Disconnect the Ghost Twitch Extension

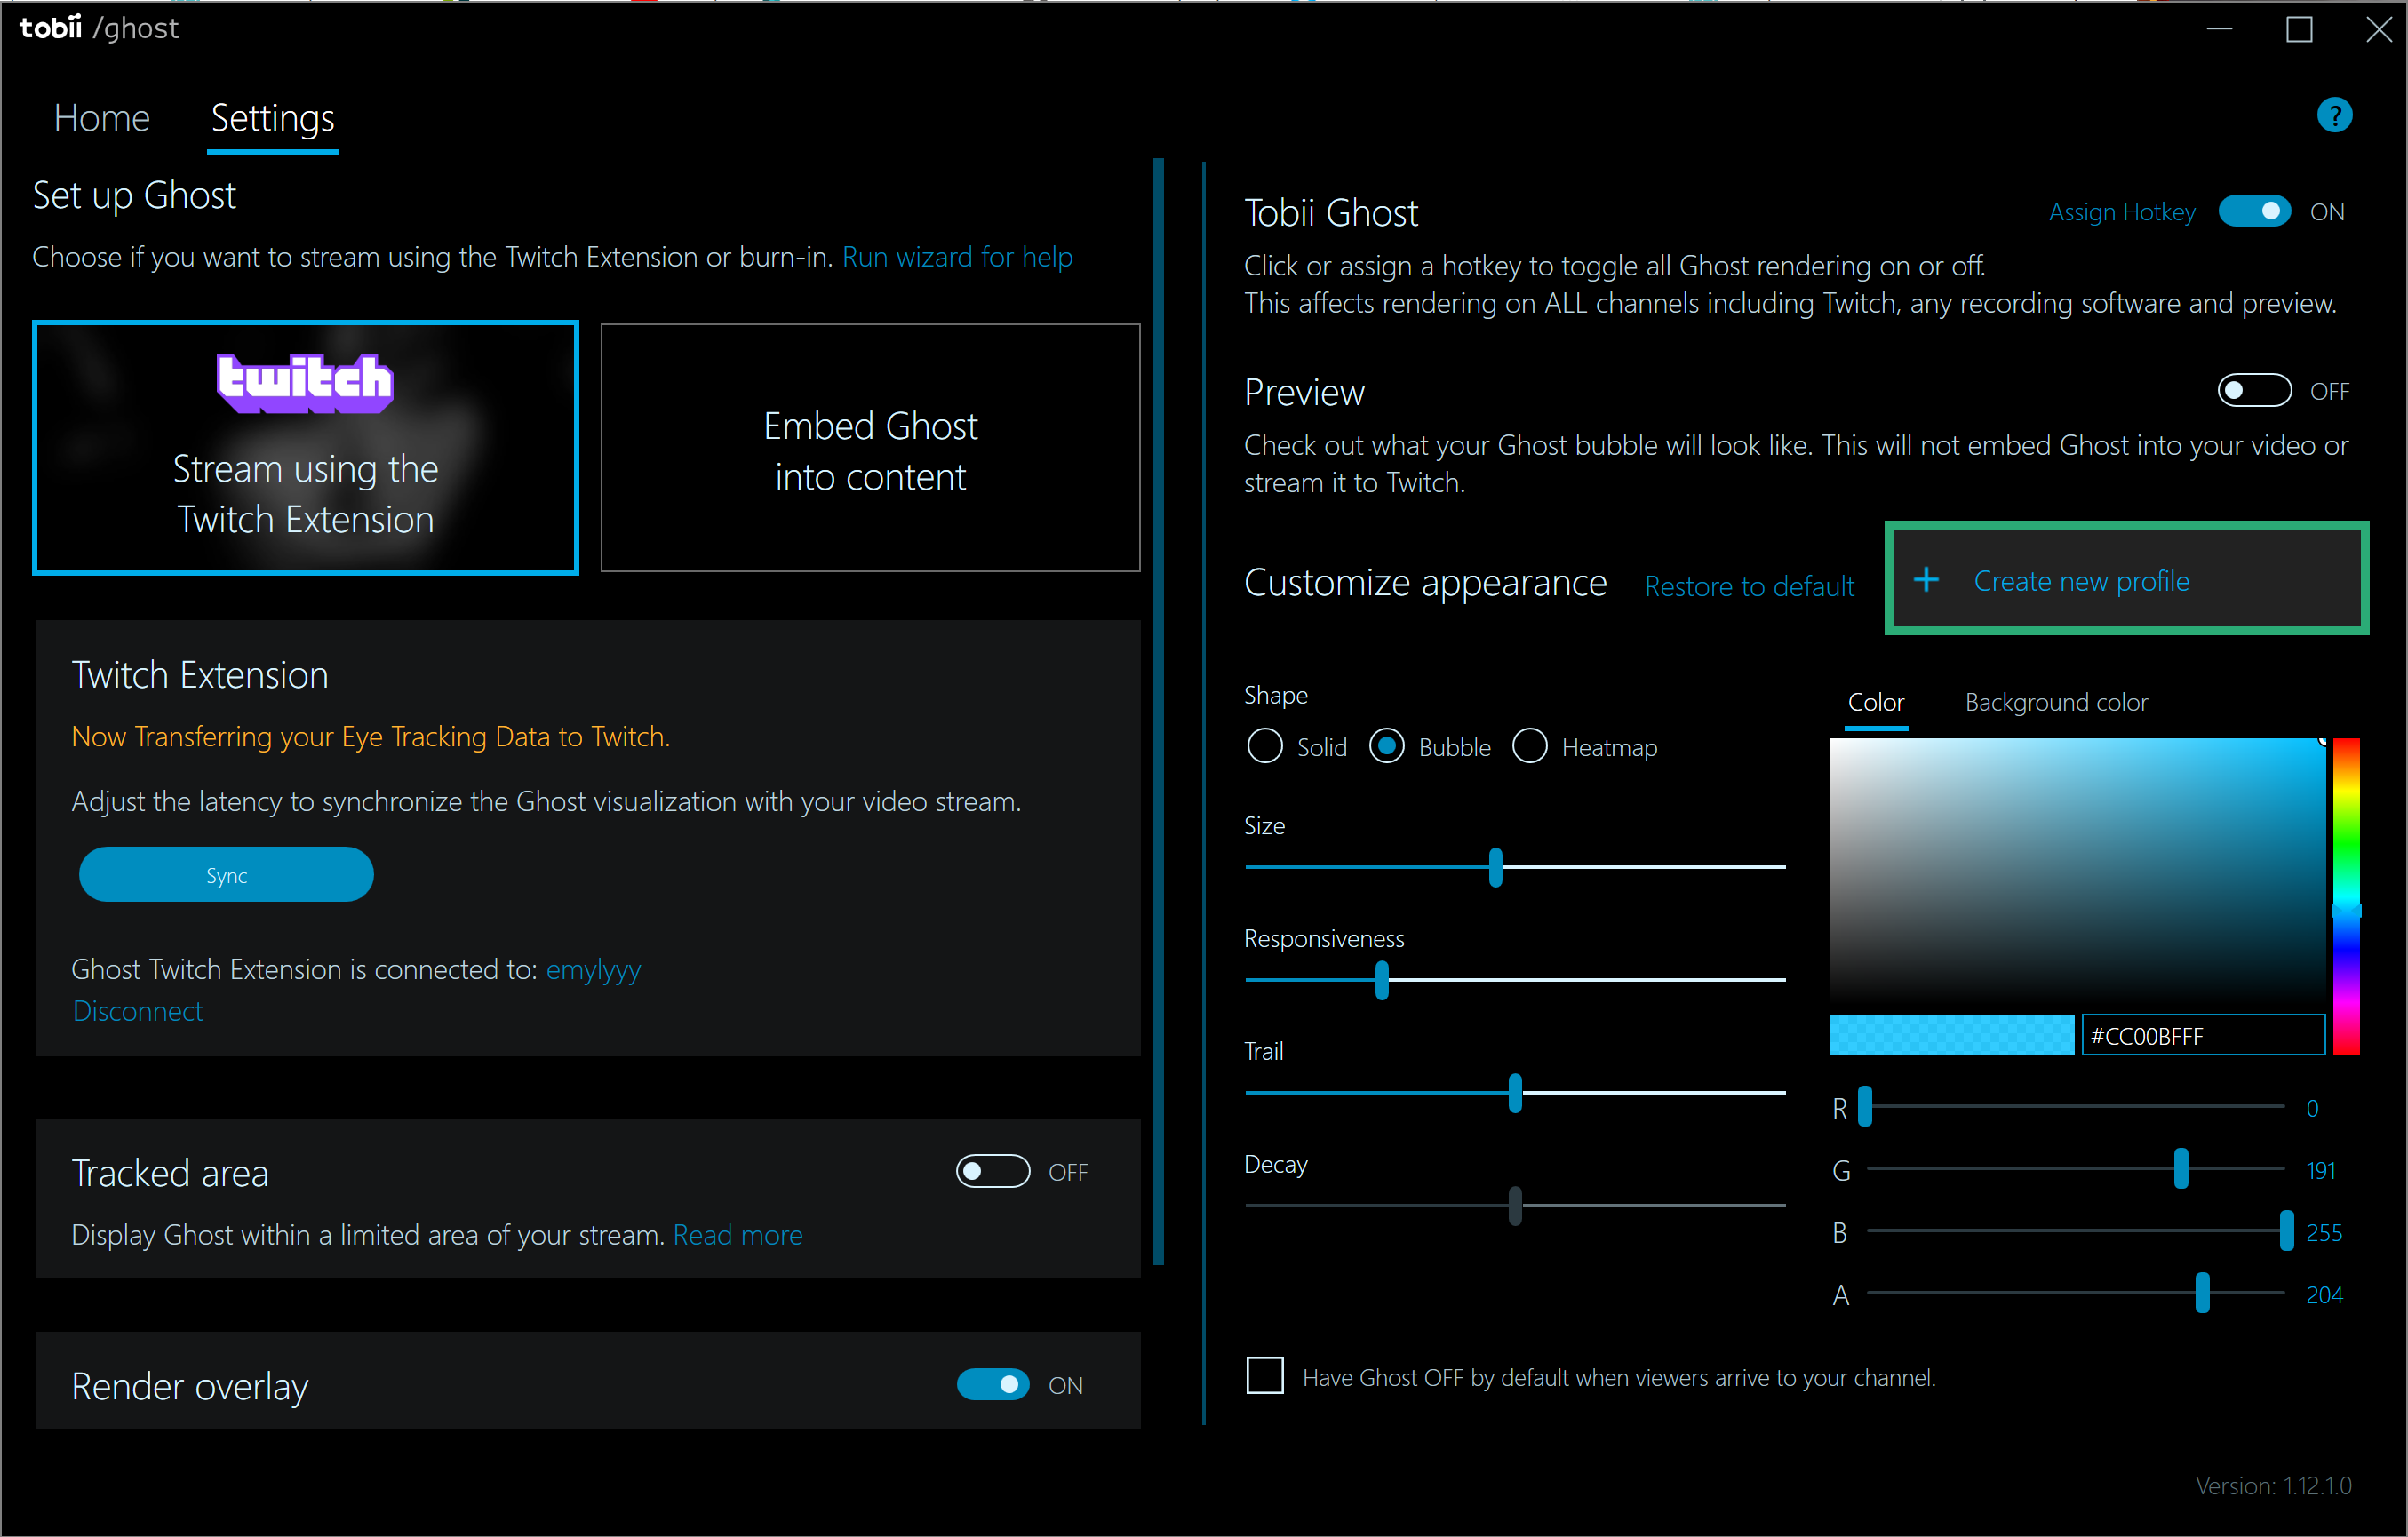click(137, 1011)
